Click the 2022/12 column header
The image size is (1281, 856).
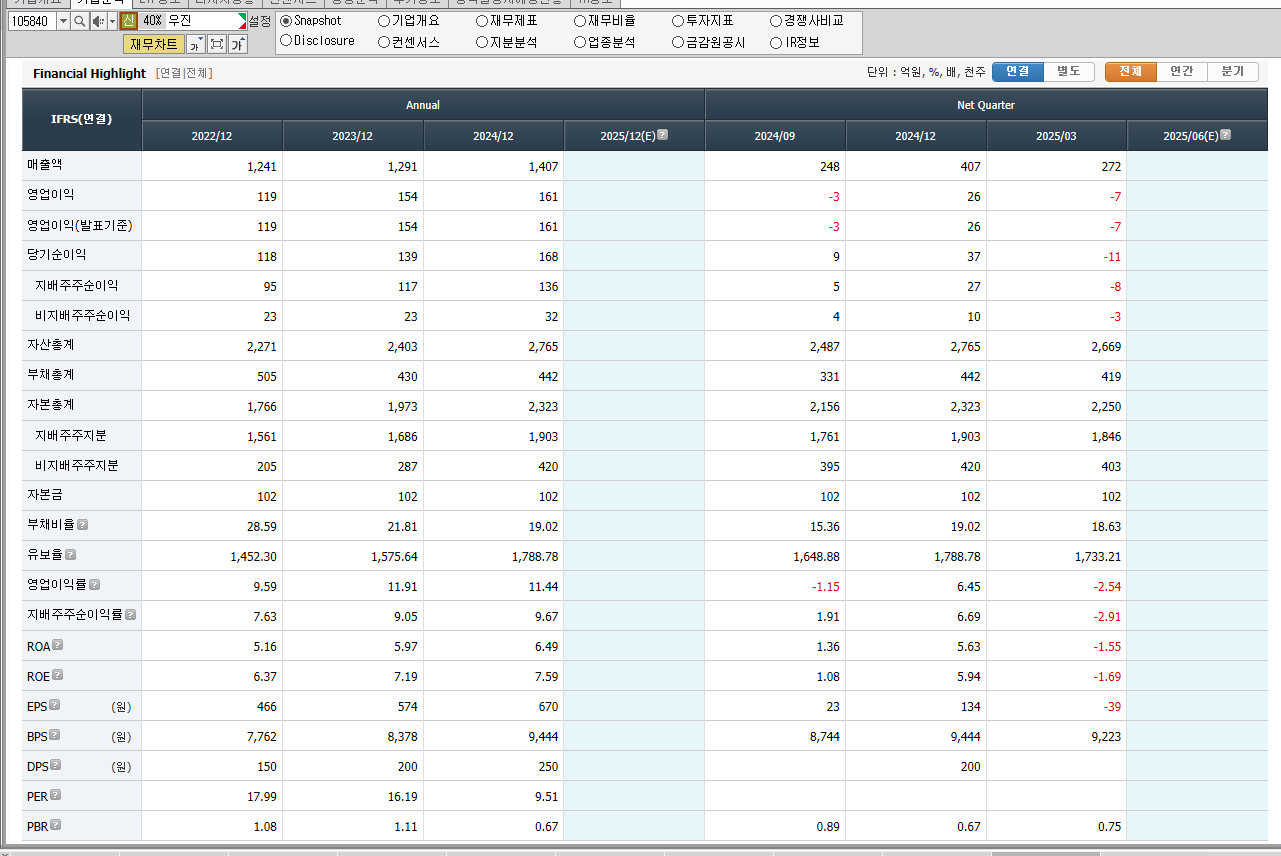pyautogui.click(x=212, y=136)
